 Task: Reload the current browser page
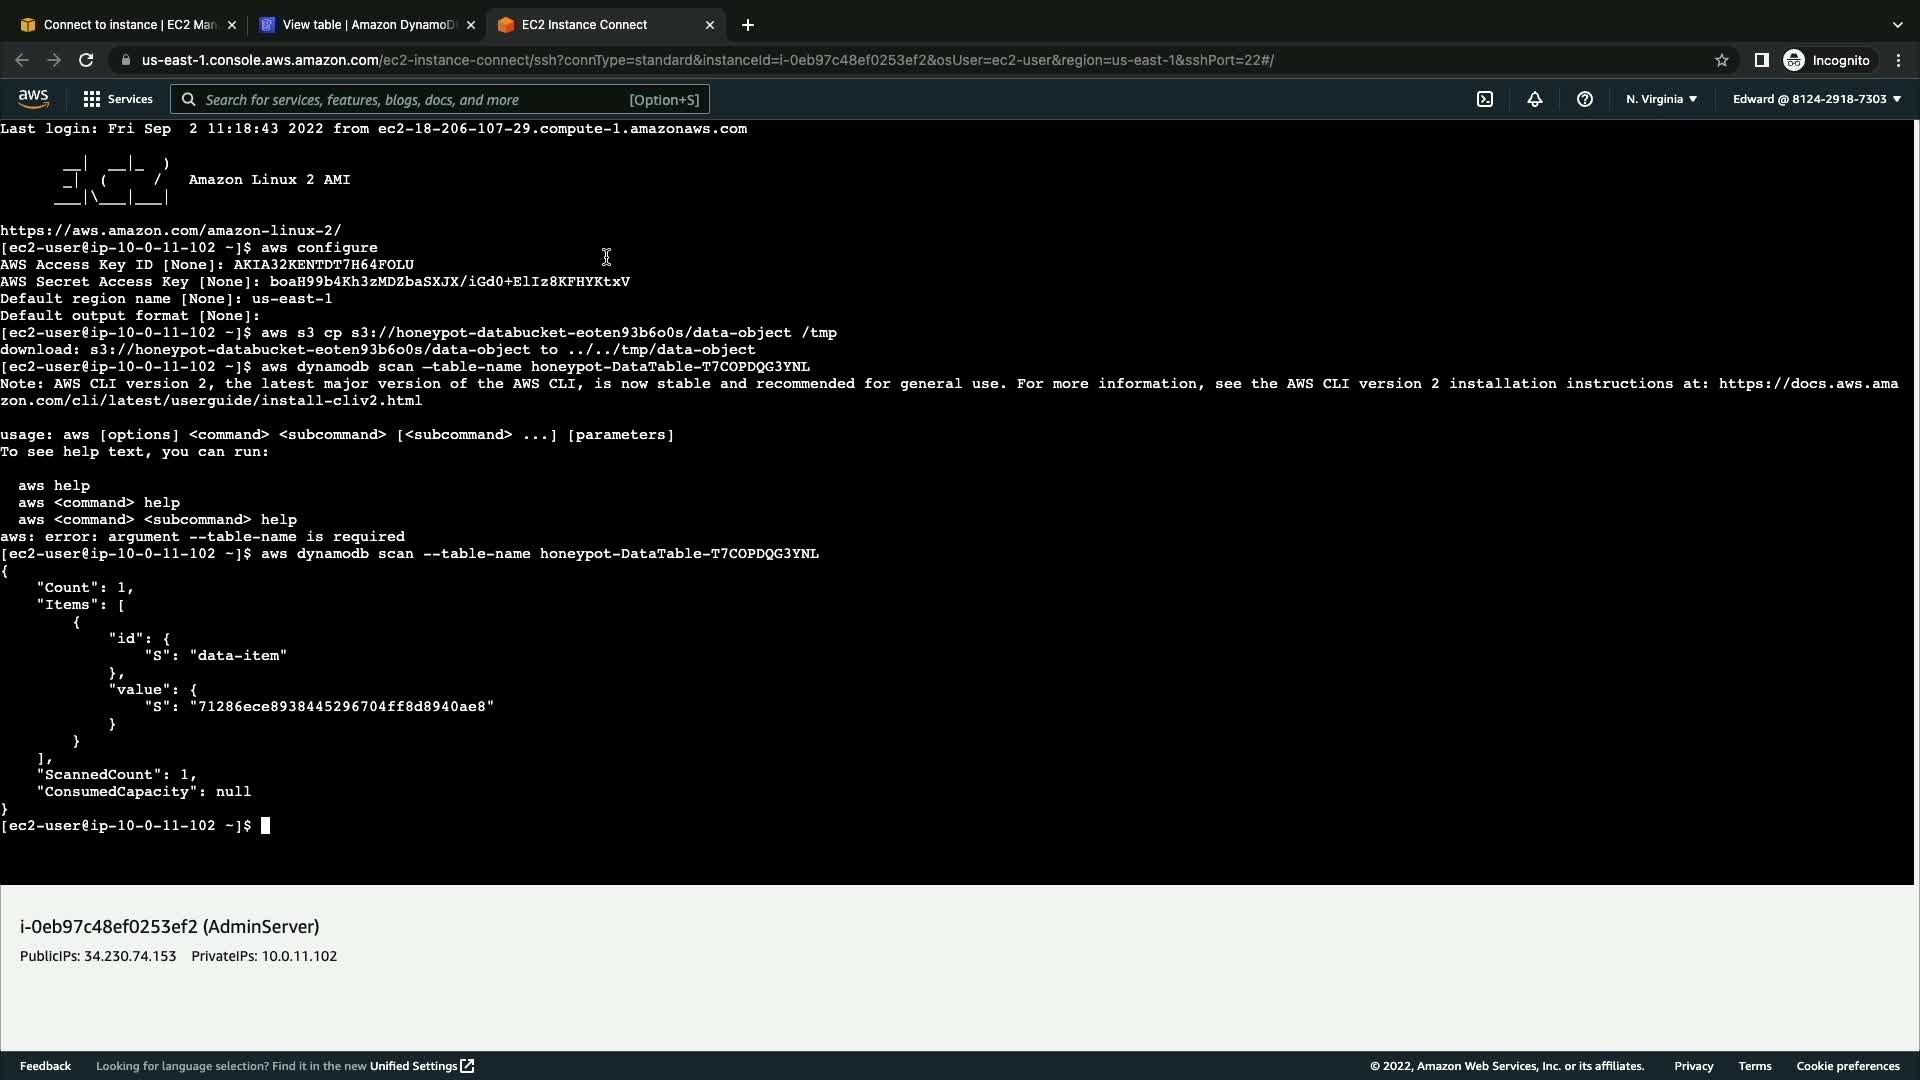(x=86, y=60)
